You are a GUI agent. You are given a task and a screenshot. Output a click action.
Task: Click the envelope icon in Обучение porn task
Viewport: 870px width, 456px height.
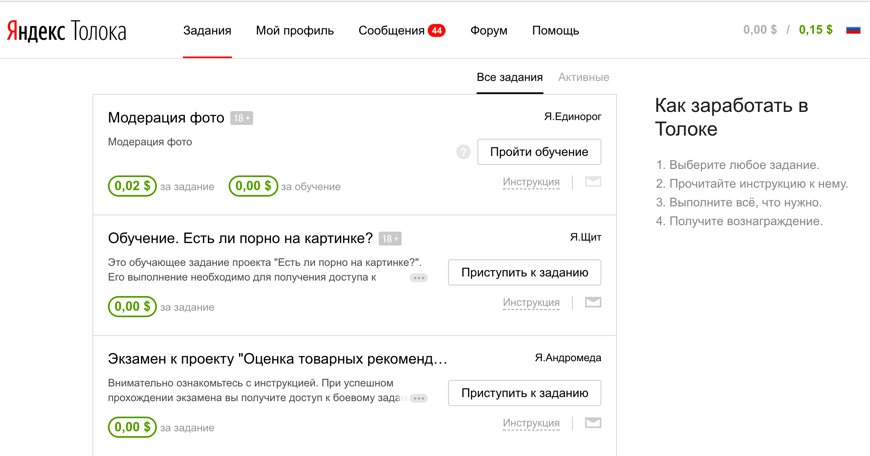pos(593,302)
